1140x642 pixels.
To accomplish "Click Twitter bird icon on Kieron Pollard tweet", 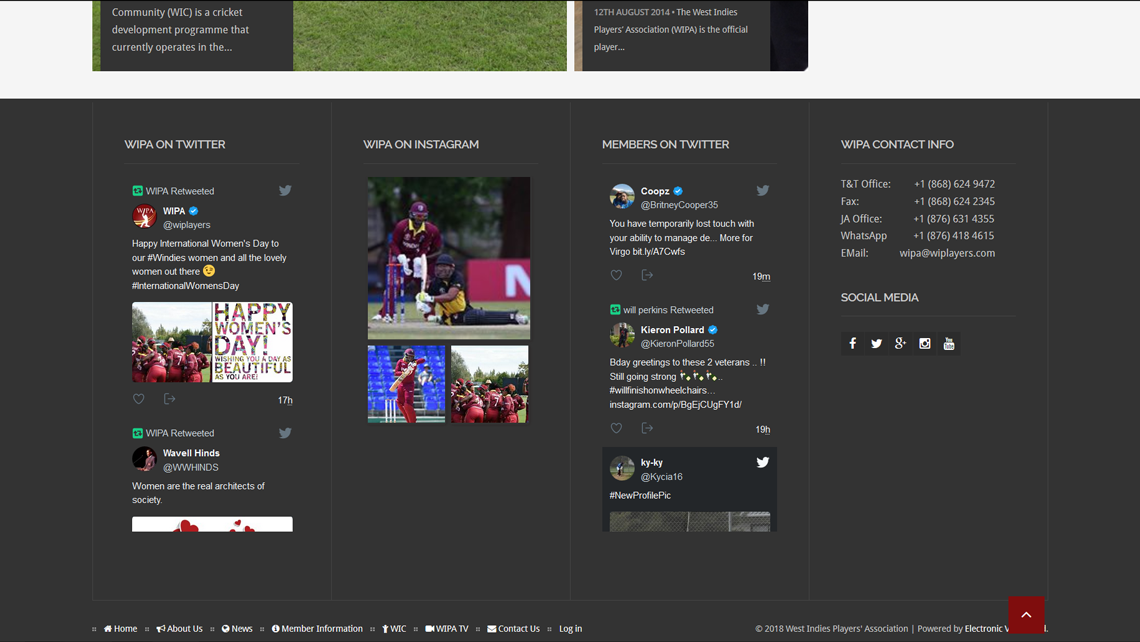I will [x=763, y=309].
